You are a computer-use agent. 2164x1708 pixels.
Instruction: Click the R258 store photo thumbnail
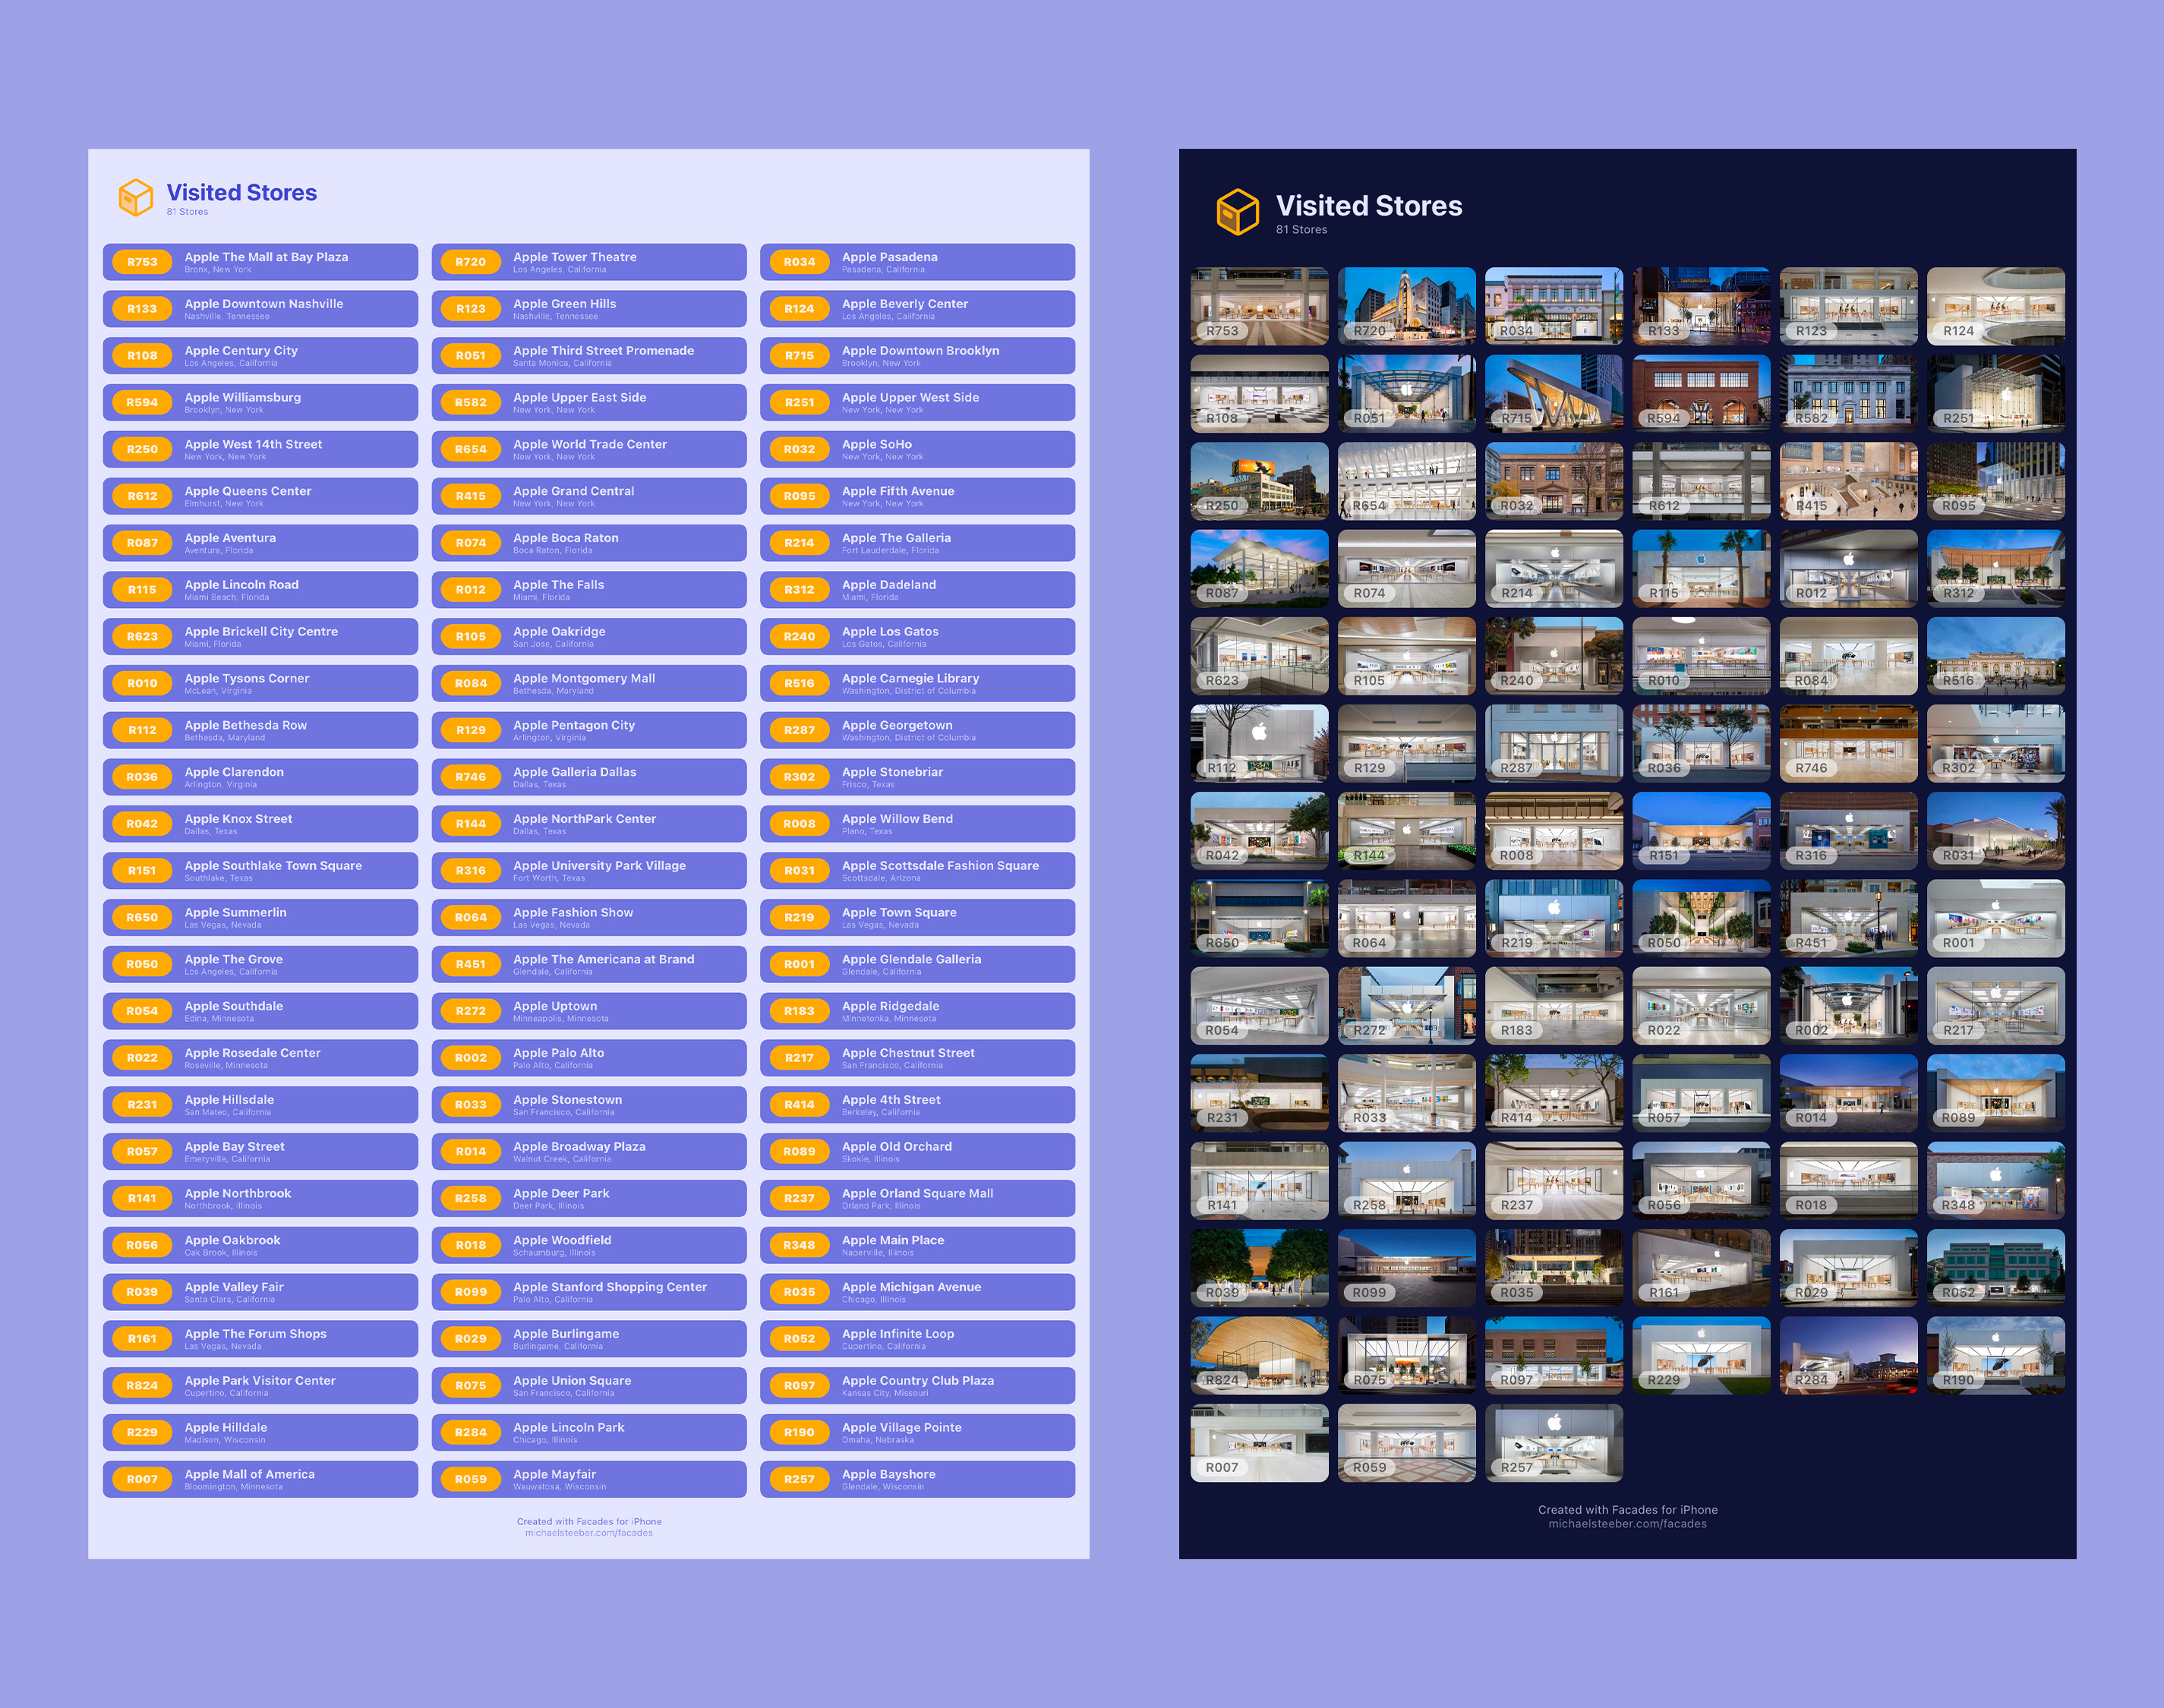[x=1406, y=1181]
